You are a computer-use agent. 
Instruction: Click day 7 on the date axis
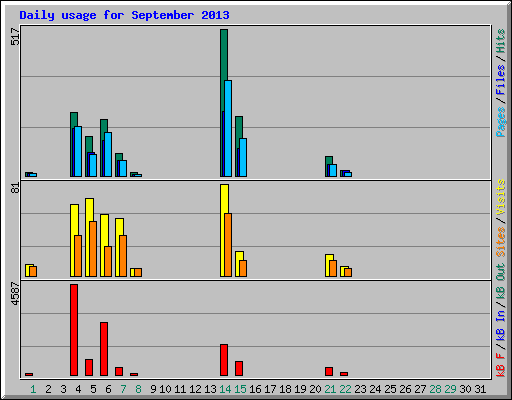123,389
